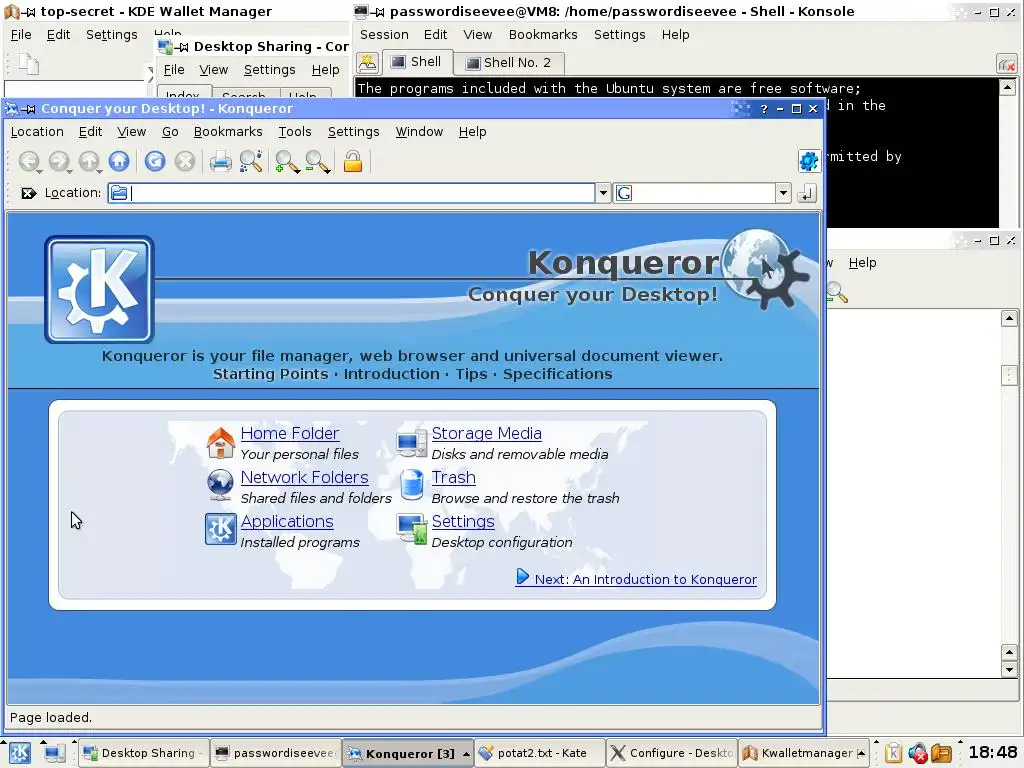Click the Applications KDE icon
Screen dimensions: 1024x768
pos(221,529)
